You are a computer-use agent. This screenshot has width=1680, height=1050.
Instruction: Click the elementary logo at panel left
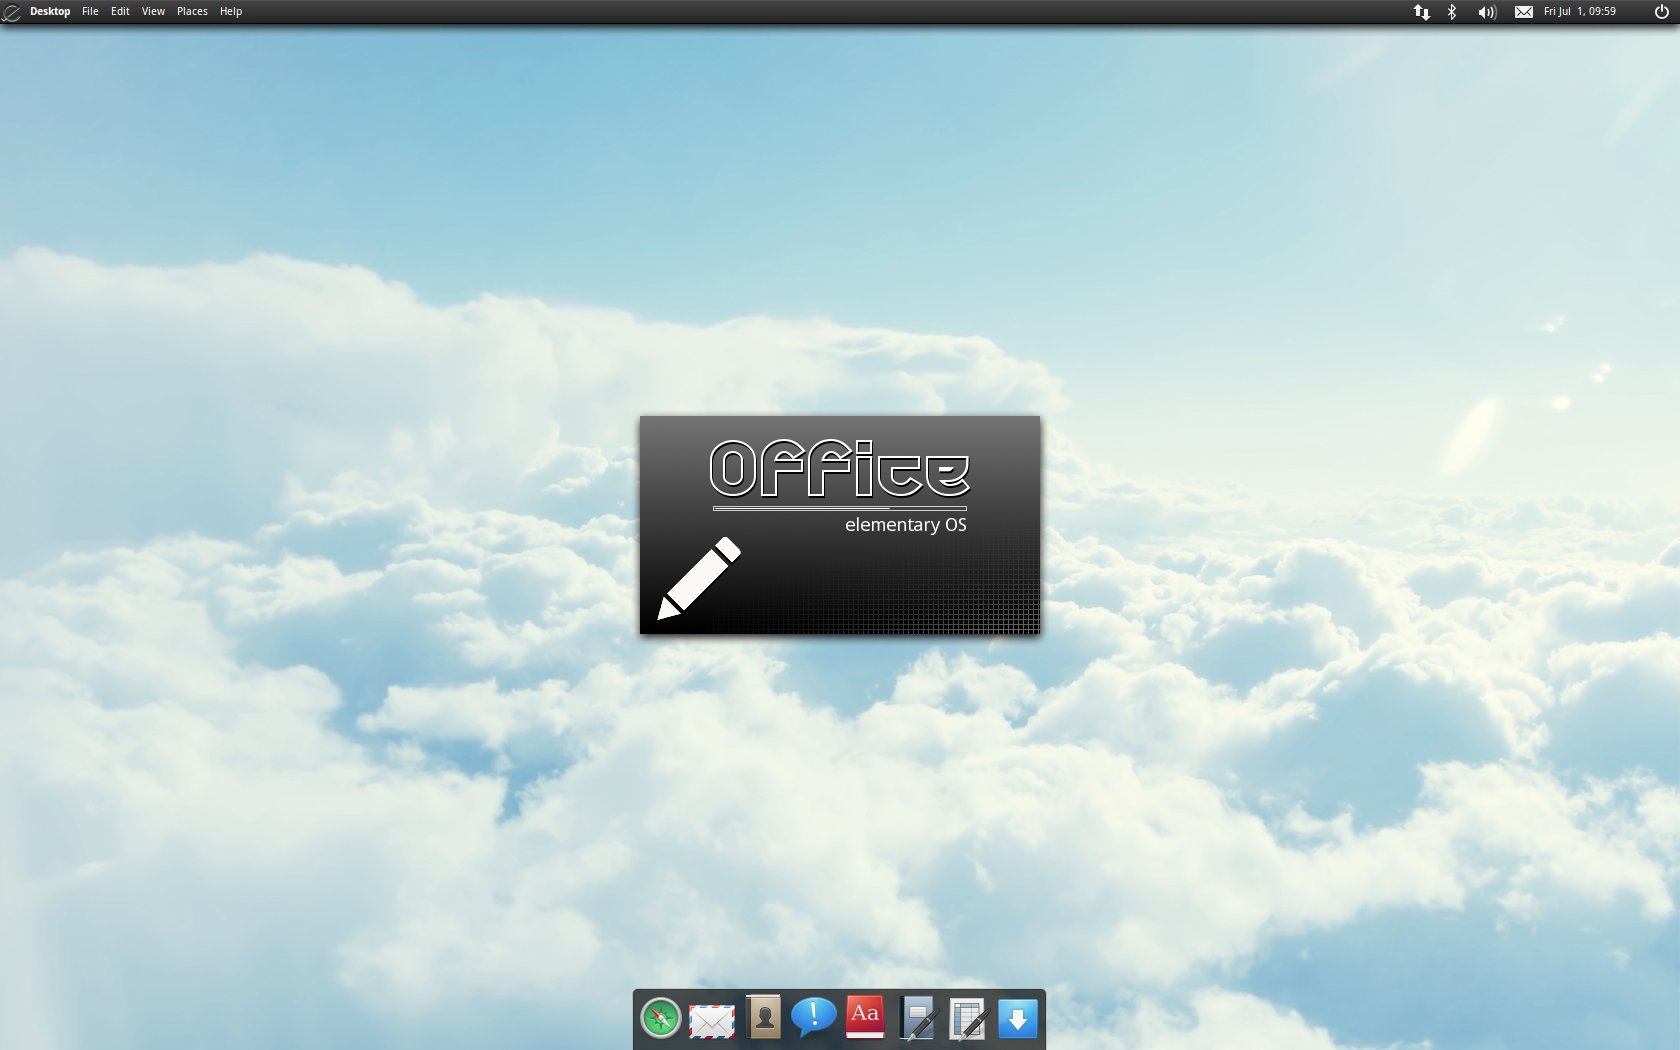[12, 12]
